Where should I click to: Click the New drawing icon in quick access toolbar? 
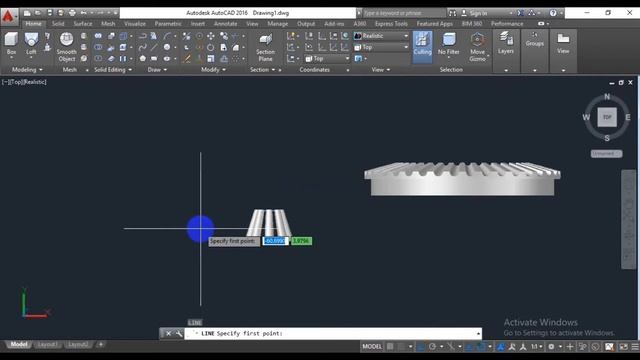point(27,13)
